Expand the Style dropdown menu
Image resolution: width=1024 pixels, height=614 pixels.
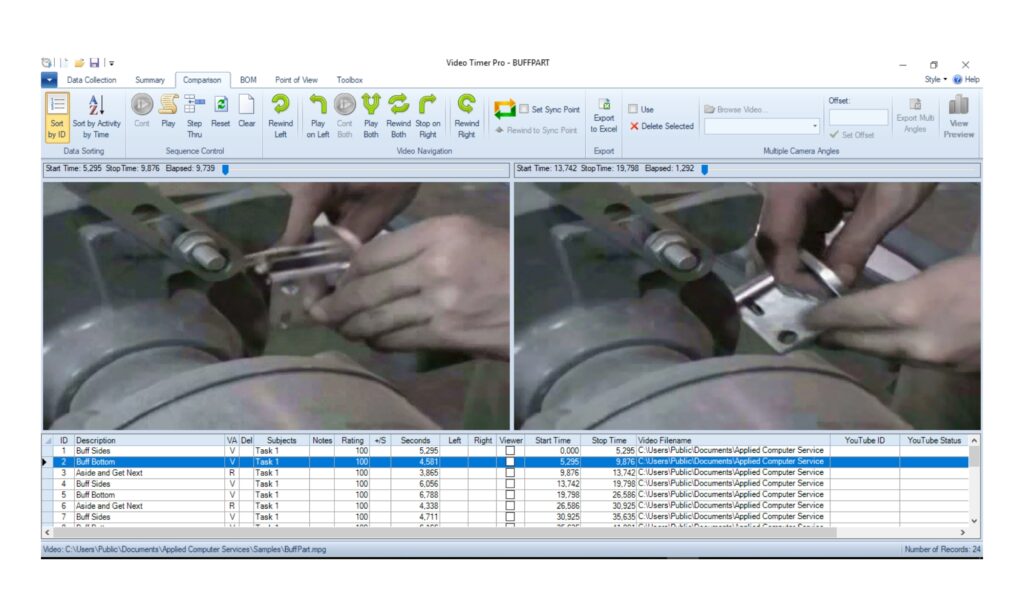pos(936,79)
